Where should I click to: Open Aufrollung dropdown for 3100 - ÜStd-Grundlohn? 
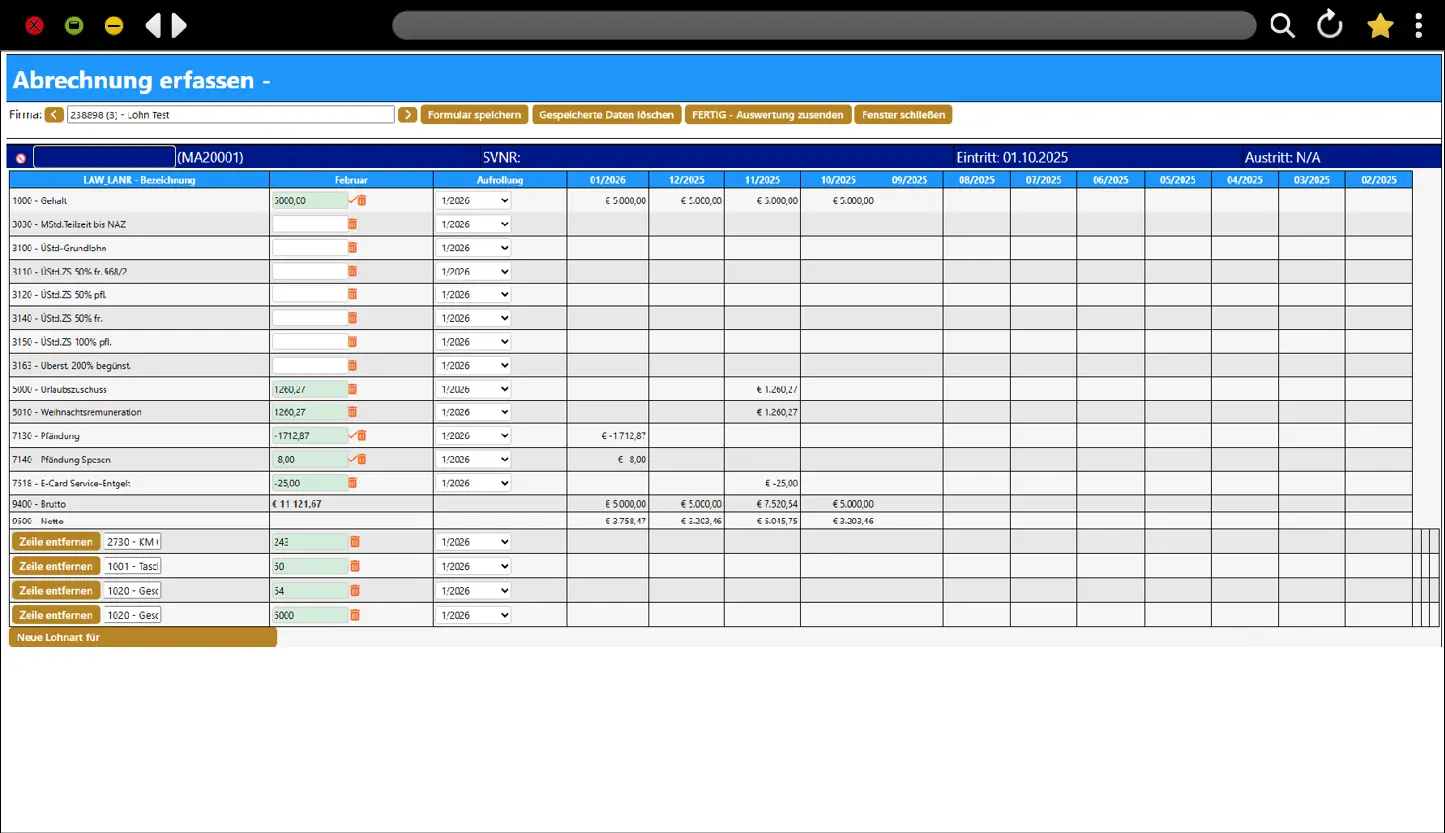pyautogui.click(x=473, y=247)
